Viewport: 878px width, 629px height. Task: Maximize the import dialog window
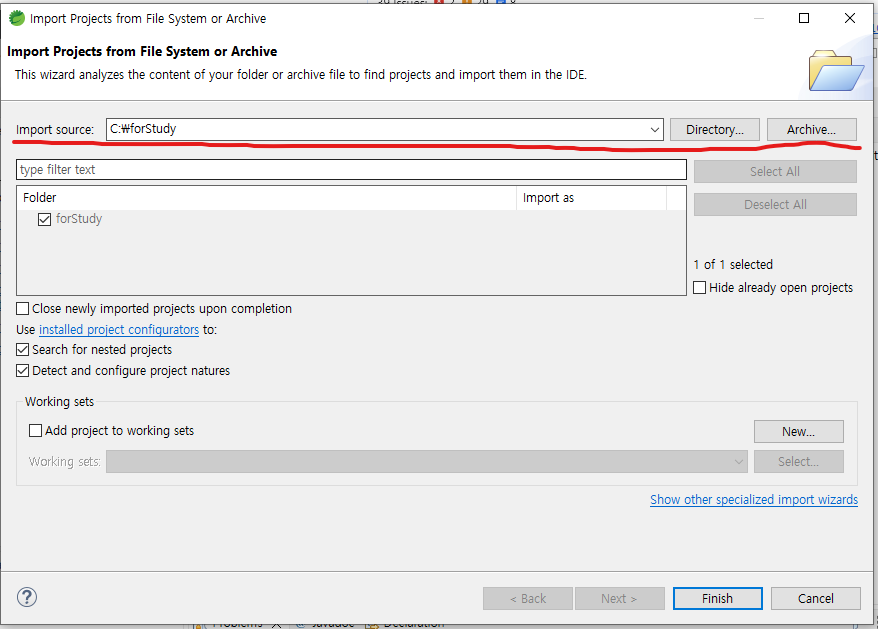[804, 18]
